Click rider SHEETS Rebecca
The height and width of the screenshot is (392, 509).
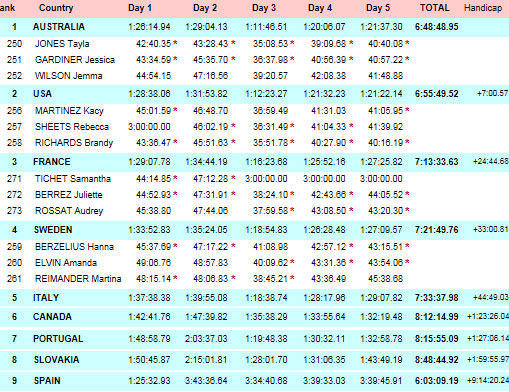[x=72, y=127]
